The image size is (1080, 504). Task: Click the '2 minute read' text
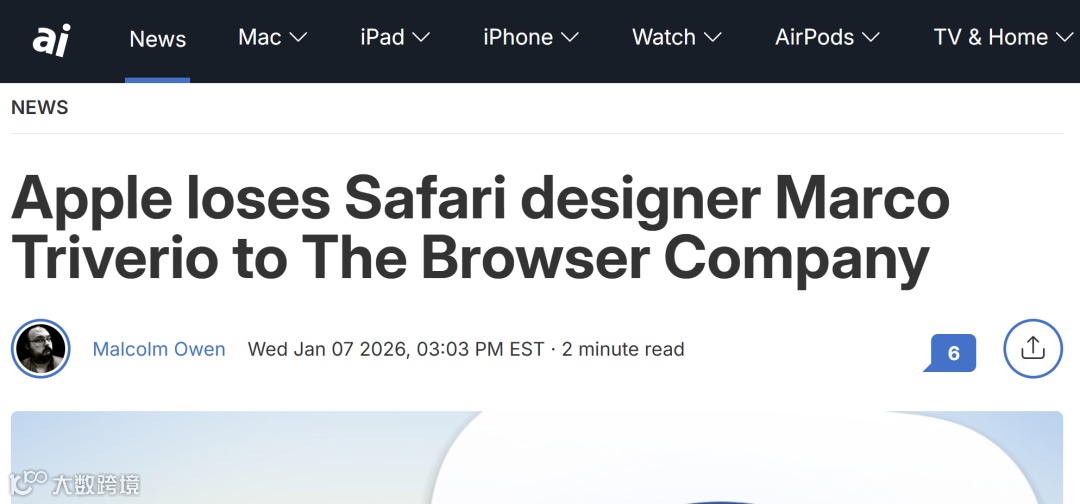coord(623,349)
